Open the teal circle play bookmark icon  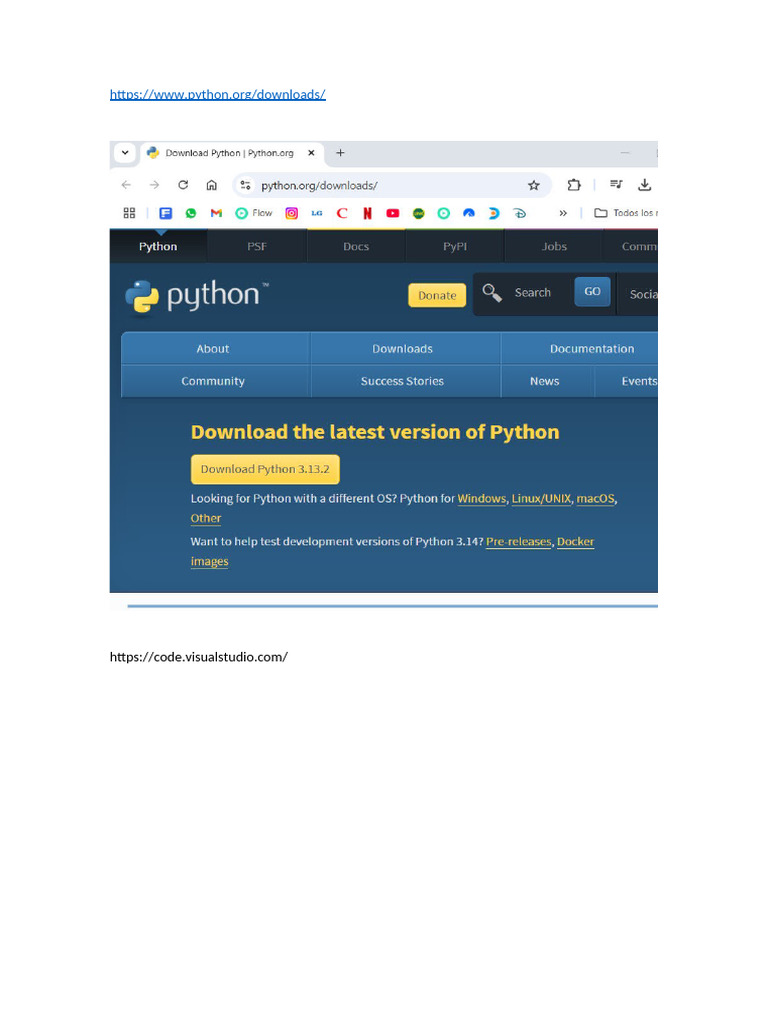point(443,213)
